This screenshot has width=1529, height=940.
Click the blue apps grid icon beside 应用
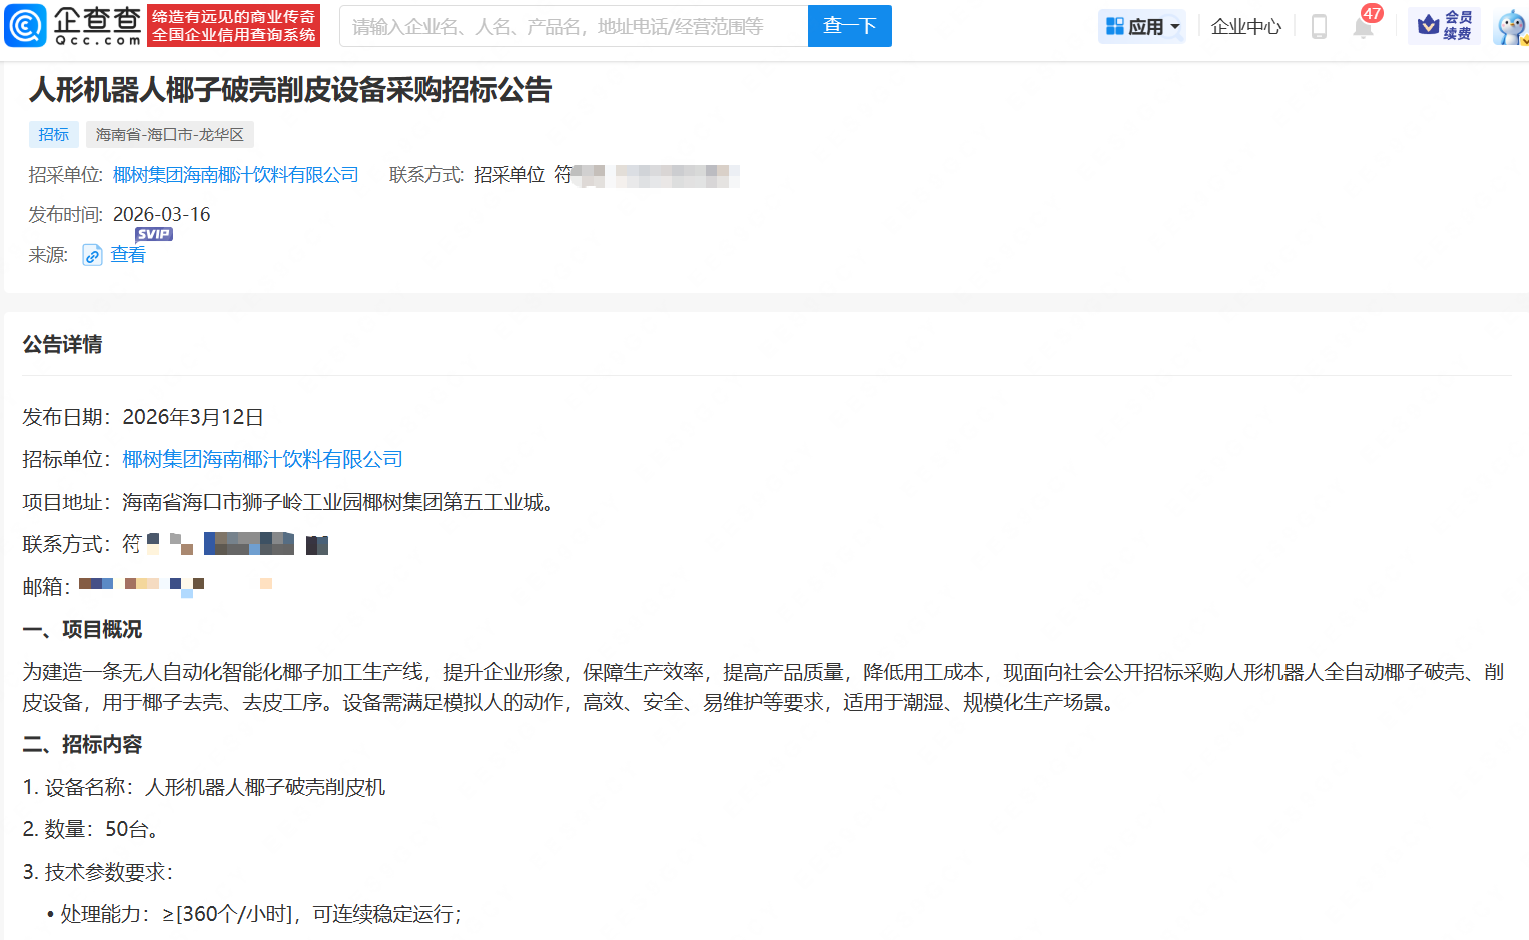1115,25
